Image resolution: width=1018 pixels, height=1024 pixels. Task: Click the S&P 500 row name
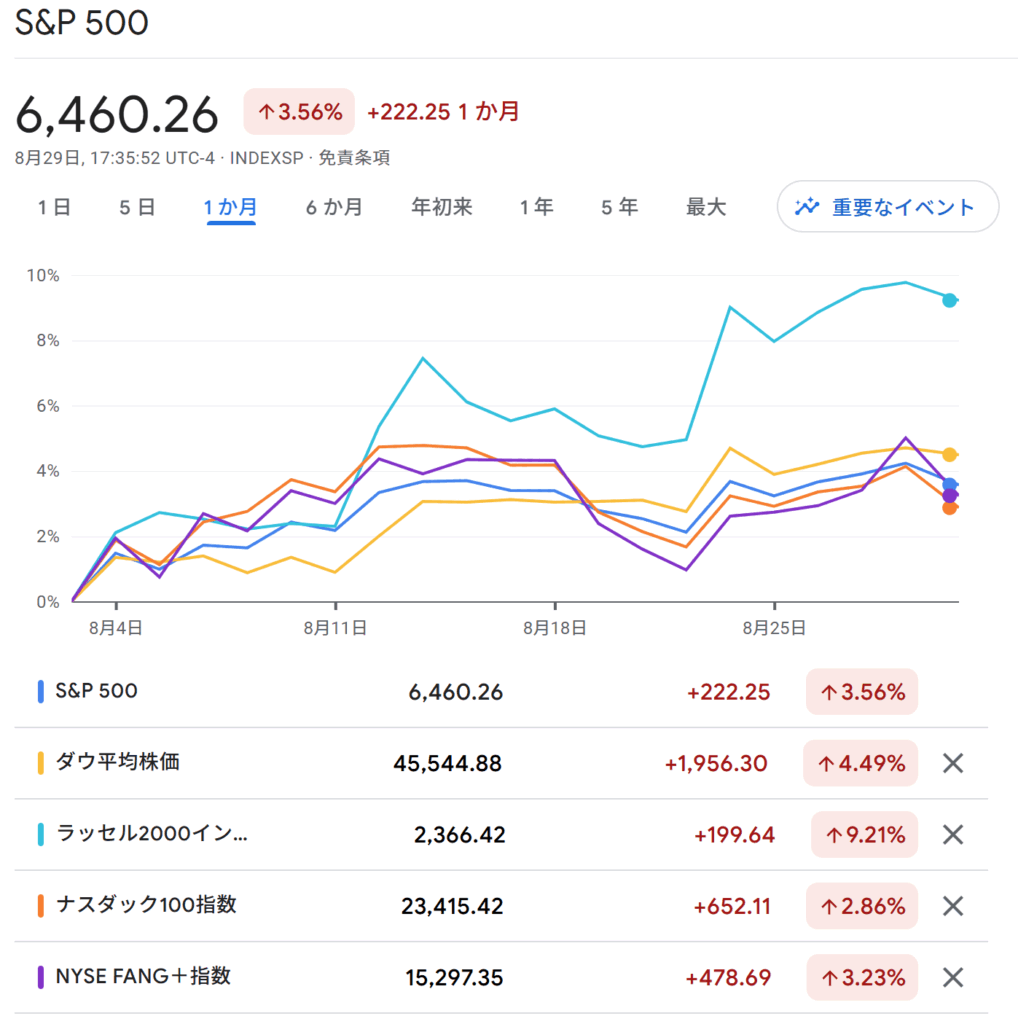click(x=97, y=691)
